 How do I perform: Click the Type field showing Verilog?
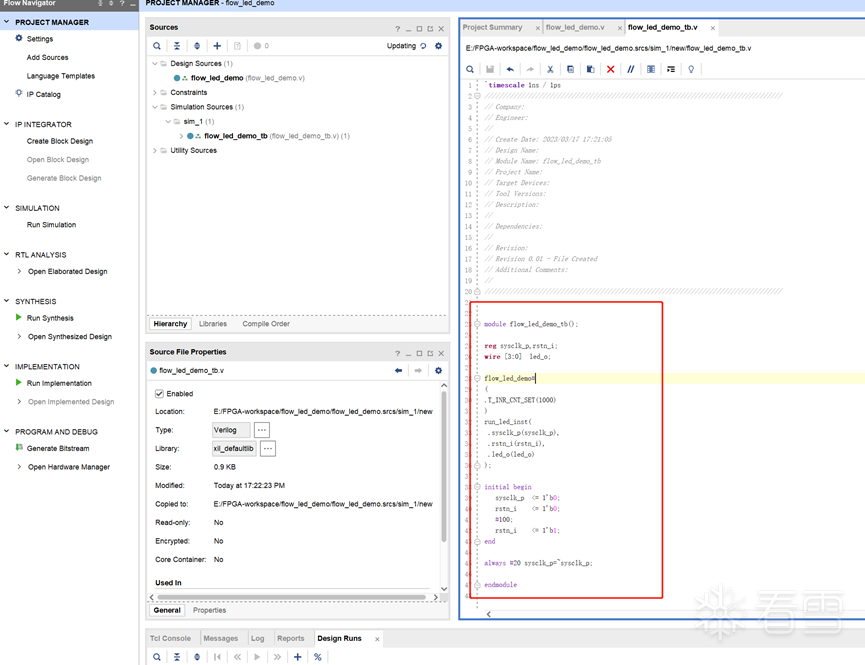click(x=231, y=430)
